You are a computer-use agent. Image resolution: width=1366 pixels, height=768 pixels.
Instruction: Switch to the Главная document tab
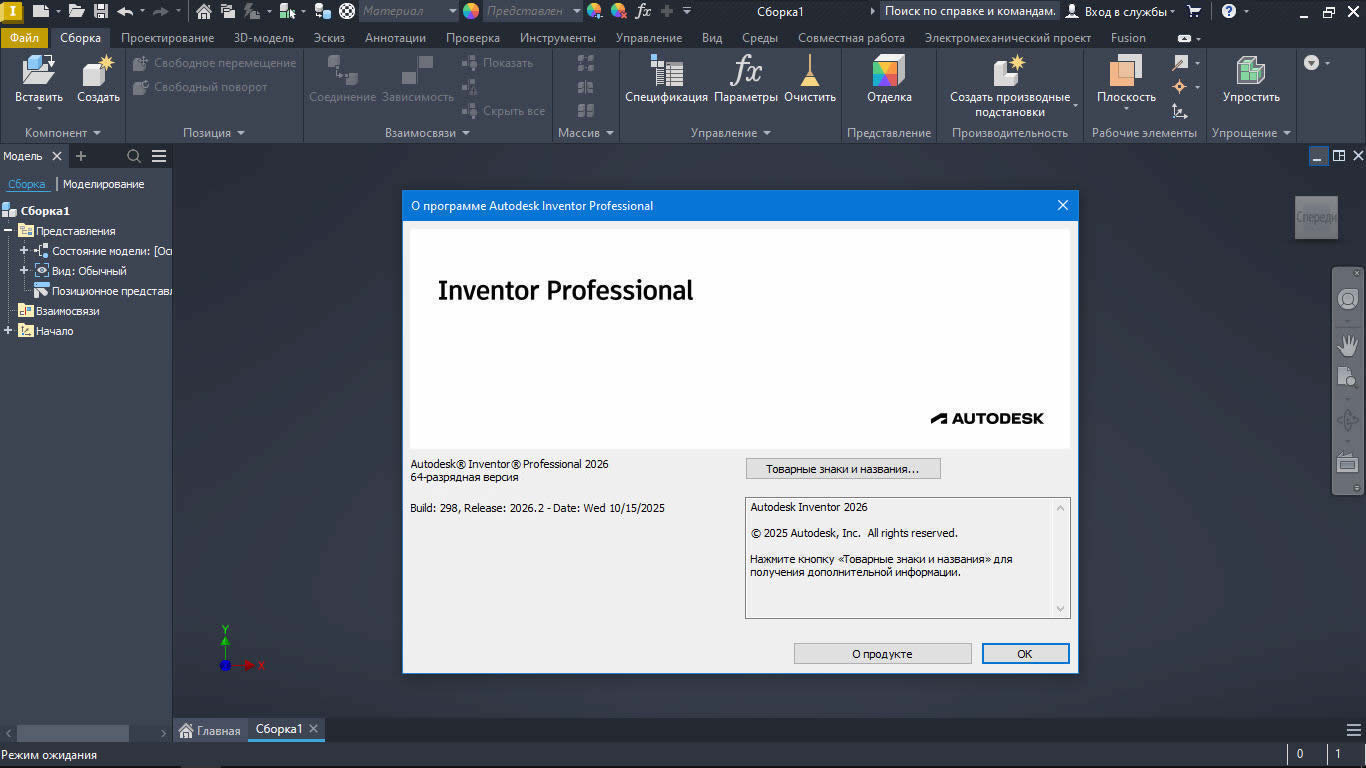pyautogui.click(x=209, y=730)
